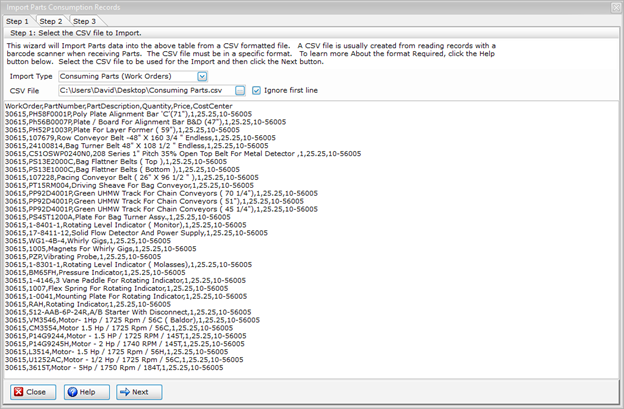624x409 pixels.
Task: Select the P14G9244 Motor 1.5 HP line
Action: pyautogui.click(x=125, y=337)
